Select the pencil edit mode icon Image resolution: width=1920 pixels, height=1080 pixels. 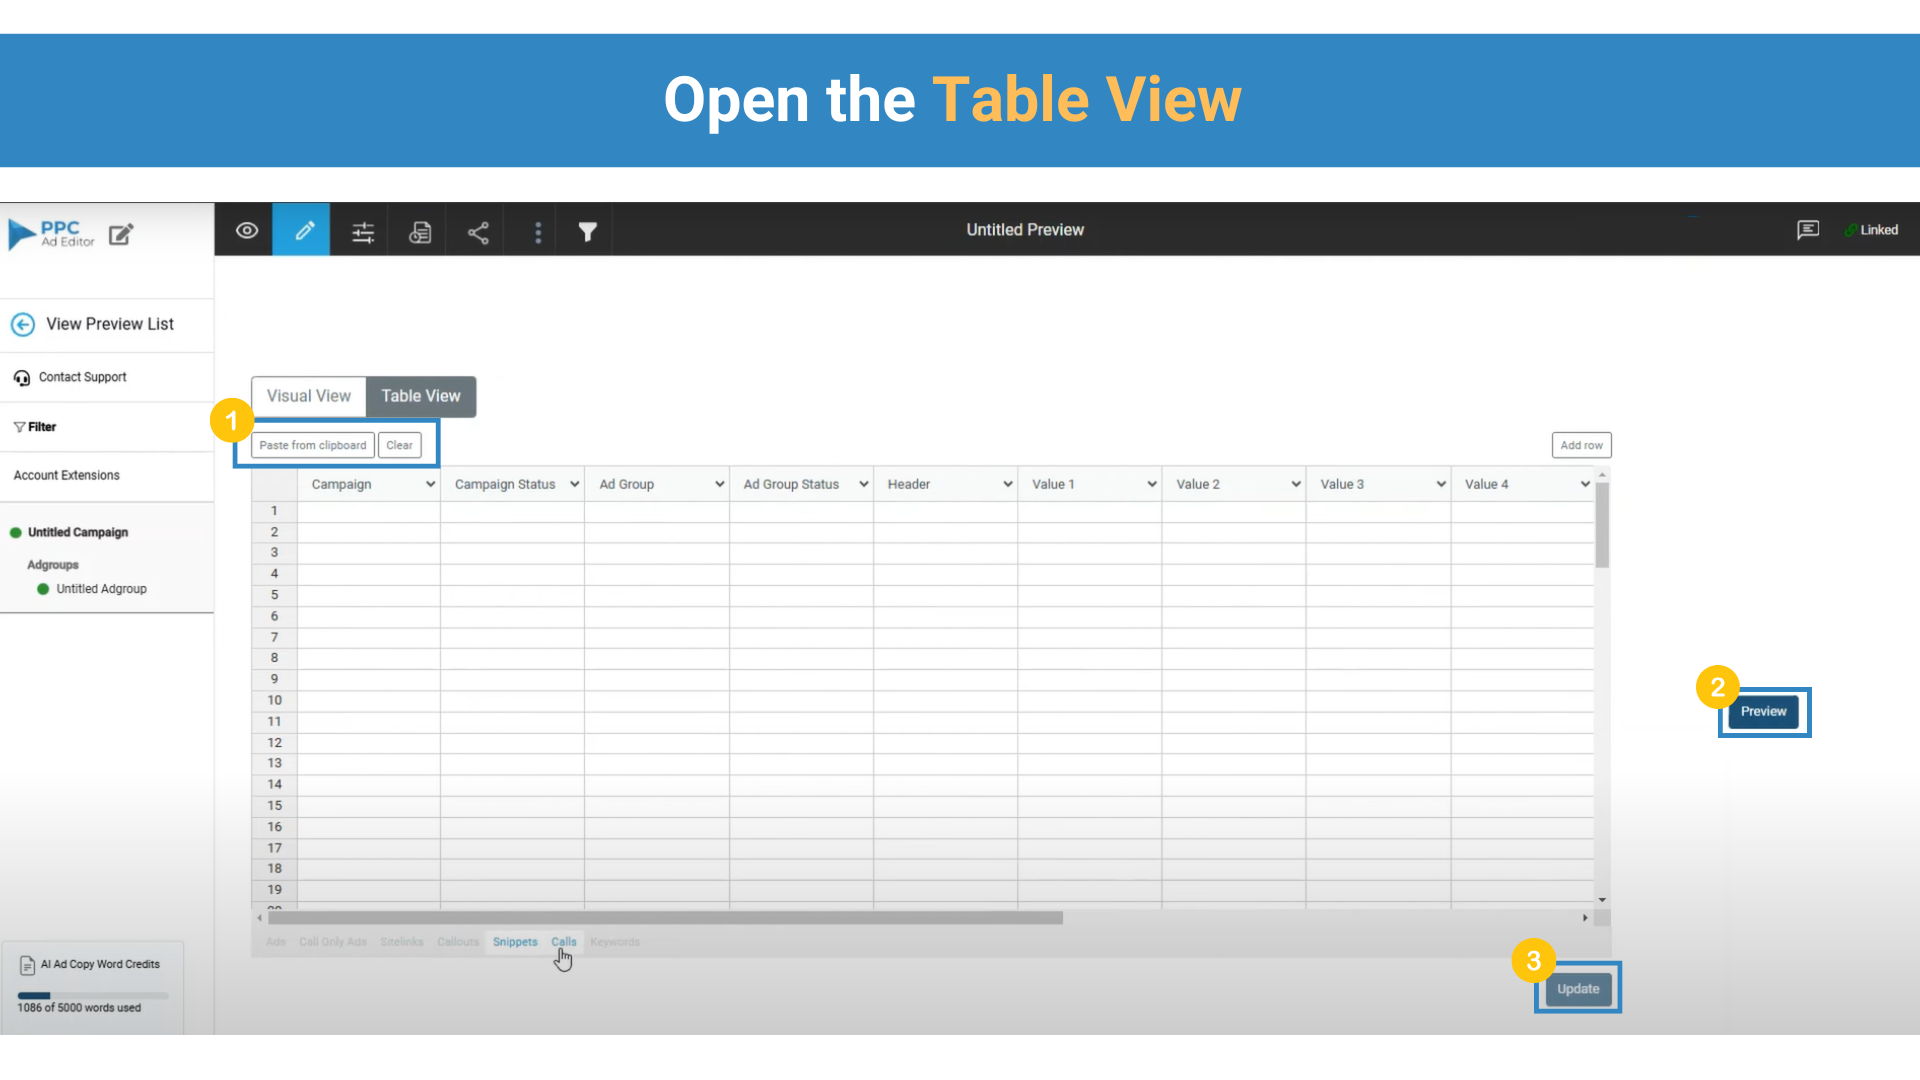[x=303, y=231]
